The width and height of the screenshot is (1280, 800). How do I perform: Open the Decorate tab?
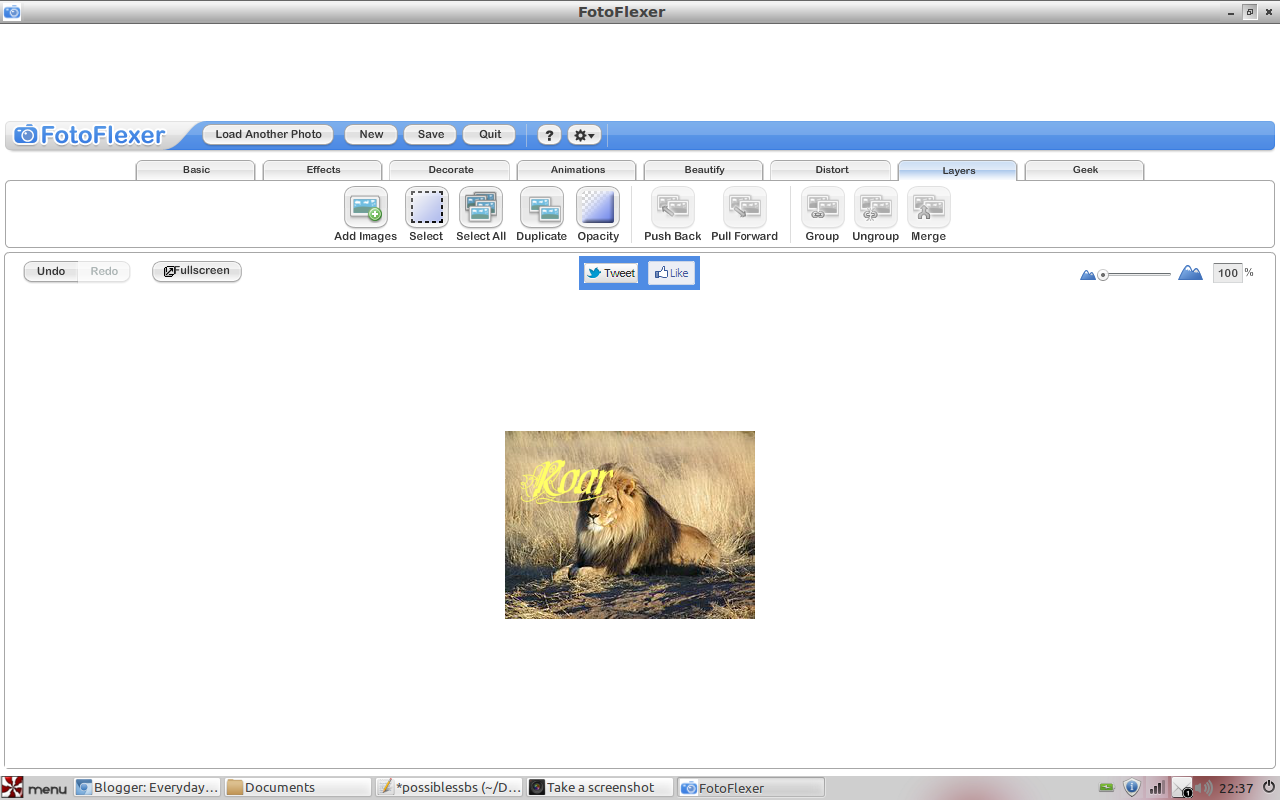click(x=451, y=170)
